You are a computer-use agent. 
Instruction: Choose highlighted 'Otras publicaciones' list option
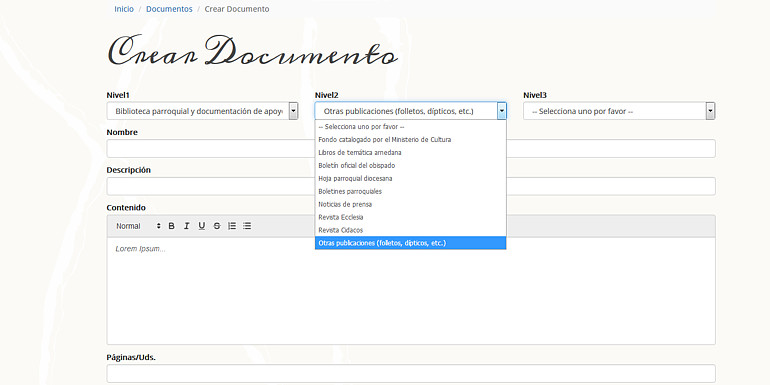411,243
